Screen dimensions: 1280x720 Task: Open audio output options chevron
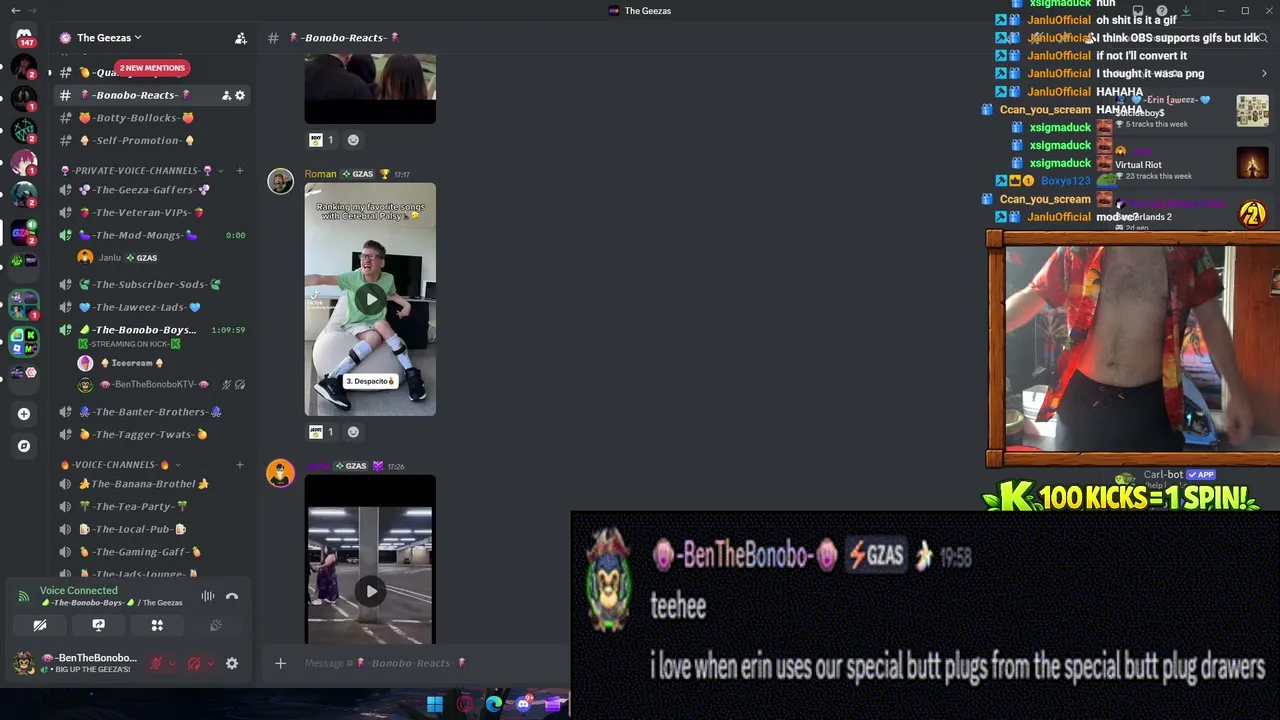(x=210, y=663)
